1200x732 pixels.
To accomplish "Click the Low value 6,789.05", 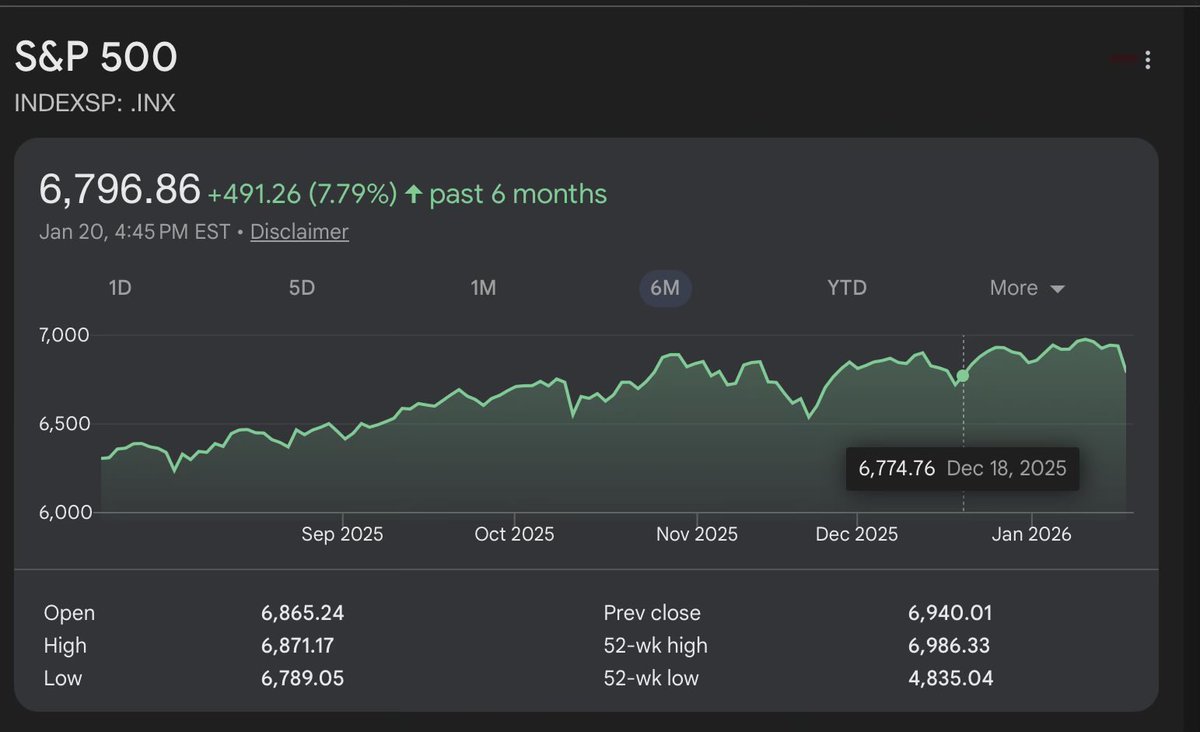I will [303, 678].
